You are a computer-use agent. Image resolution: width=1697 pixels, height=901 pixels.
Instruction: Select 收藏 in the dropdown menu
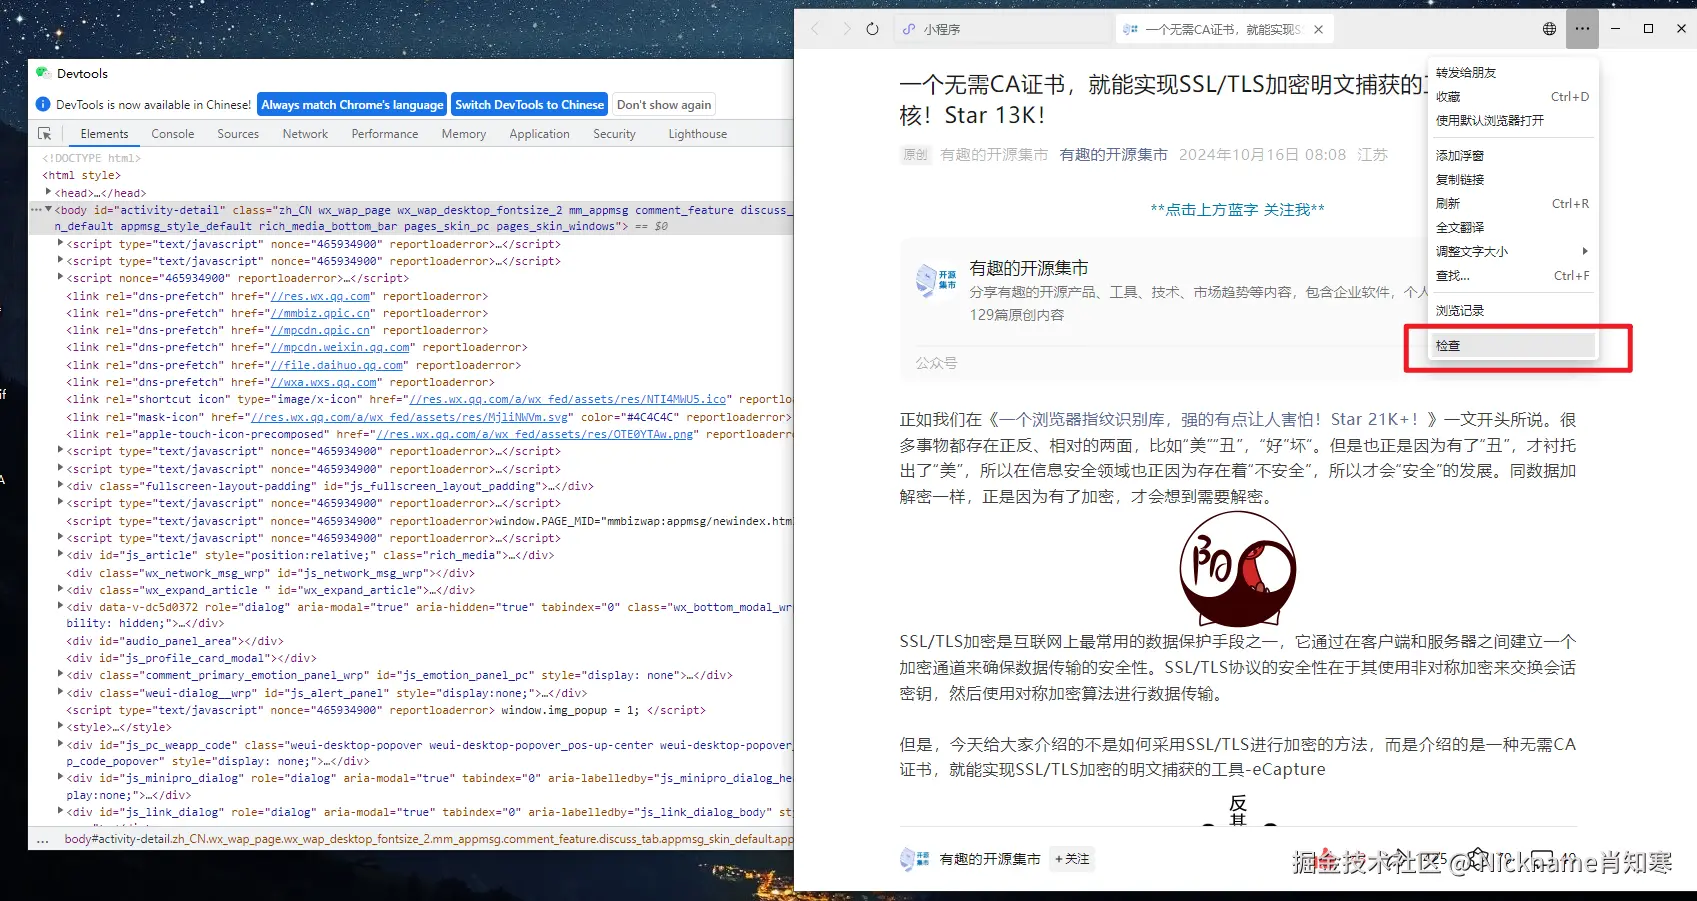(1513, 97)
